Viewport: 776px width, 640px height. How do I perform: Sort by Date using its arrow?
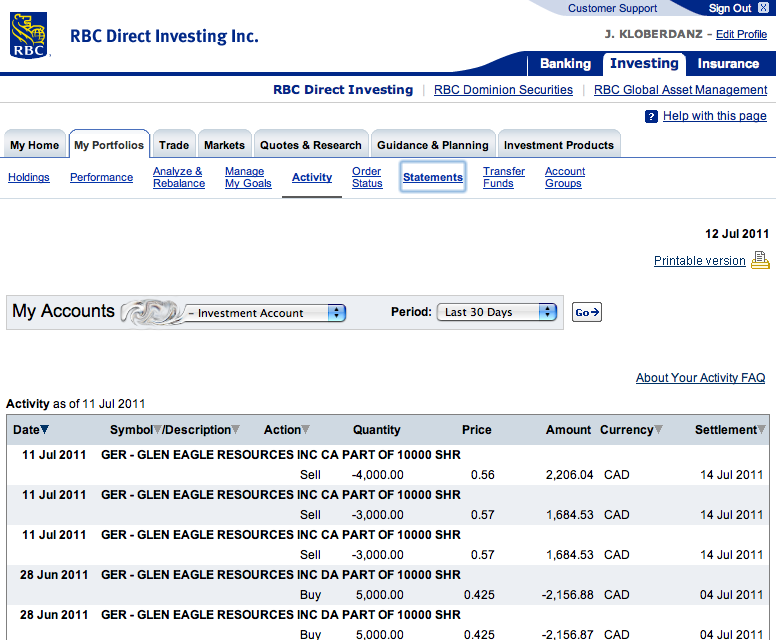coord(45,429)
